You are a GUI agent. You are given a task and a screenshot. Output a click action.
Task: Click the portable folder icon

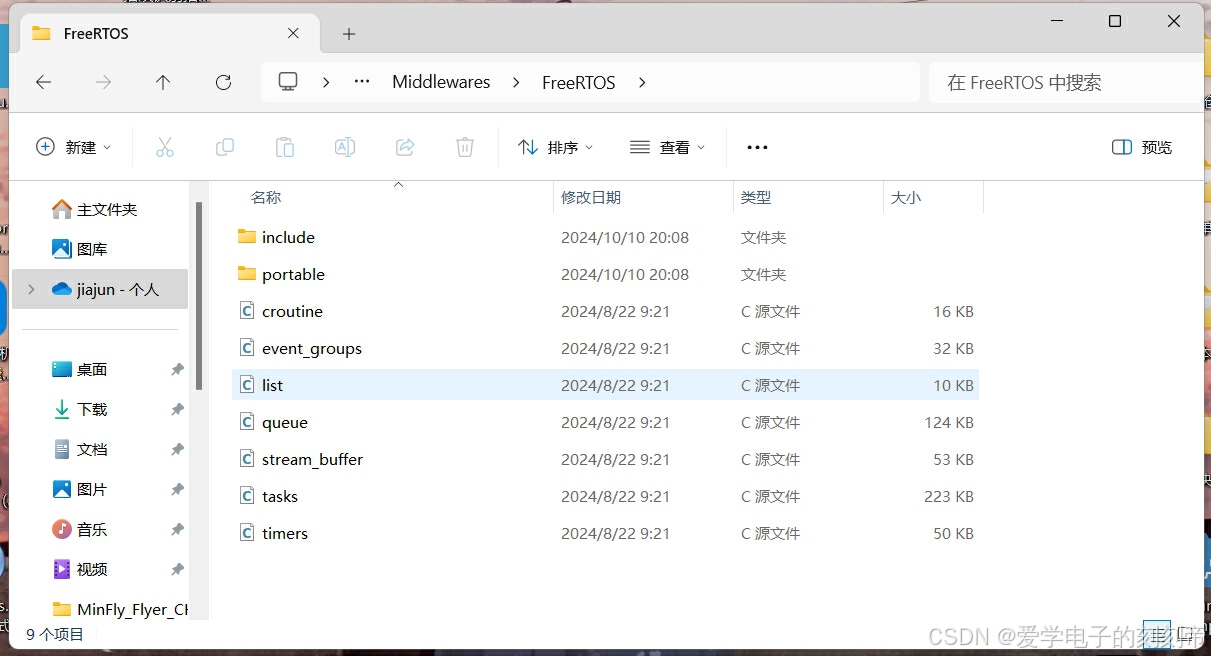click(247, 274)
